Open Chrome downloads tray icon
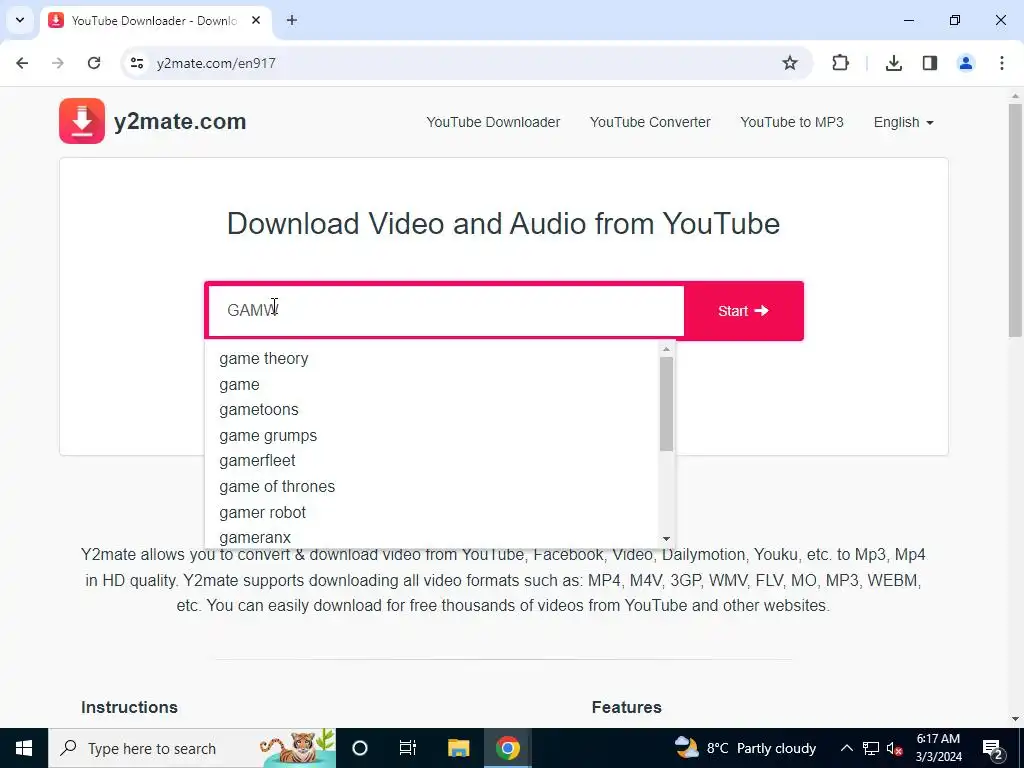The width and height of the screenshot is (1024, 768). click(893, 63)
